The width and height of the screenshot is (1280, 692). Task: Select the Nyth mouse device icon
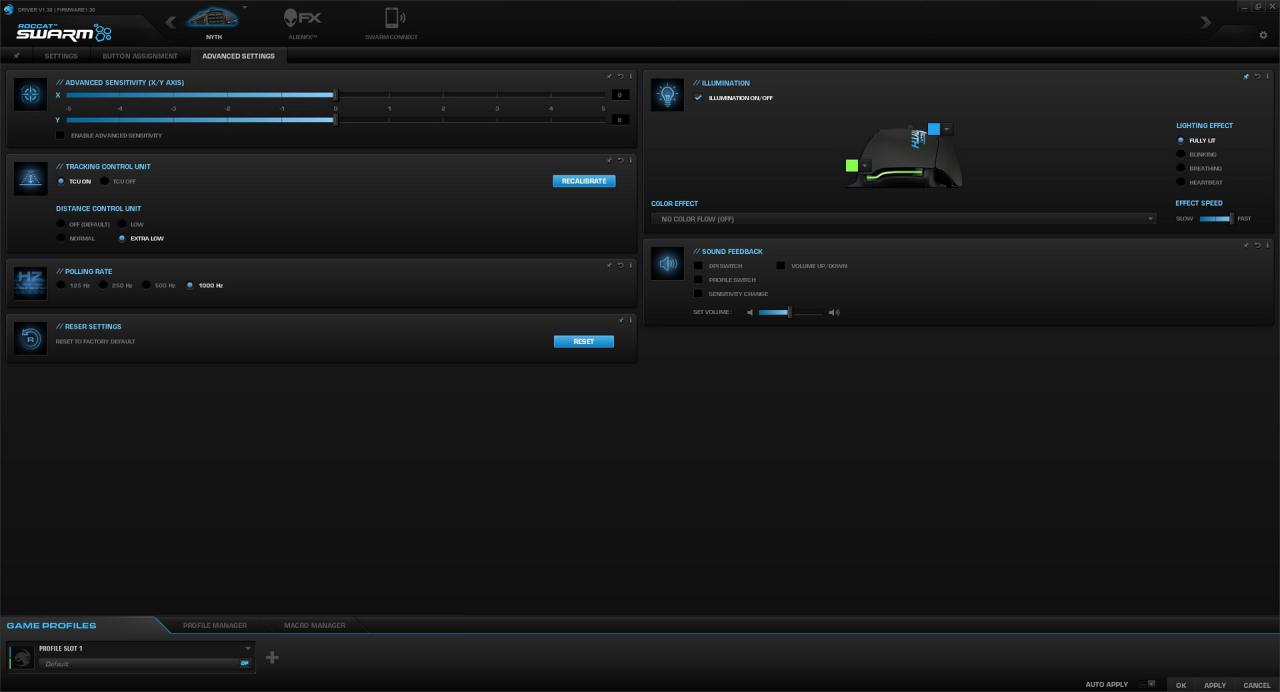[x=213, y=18]
